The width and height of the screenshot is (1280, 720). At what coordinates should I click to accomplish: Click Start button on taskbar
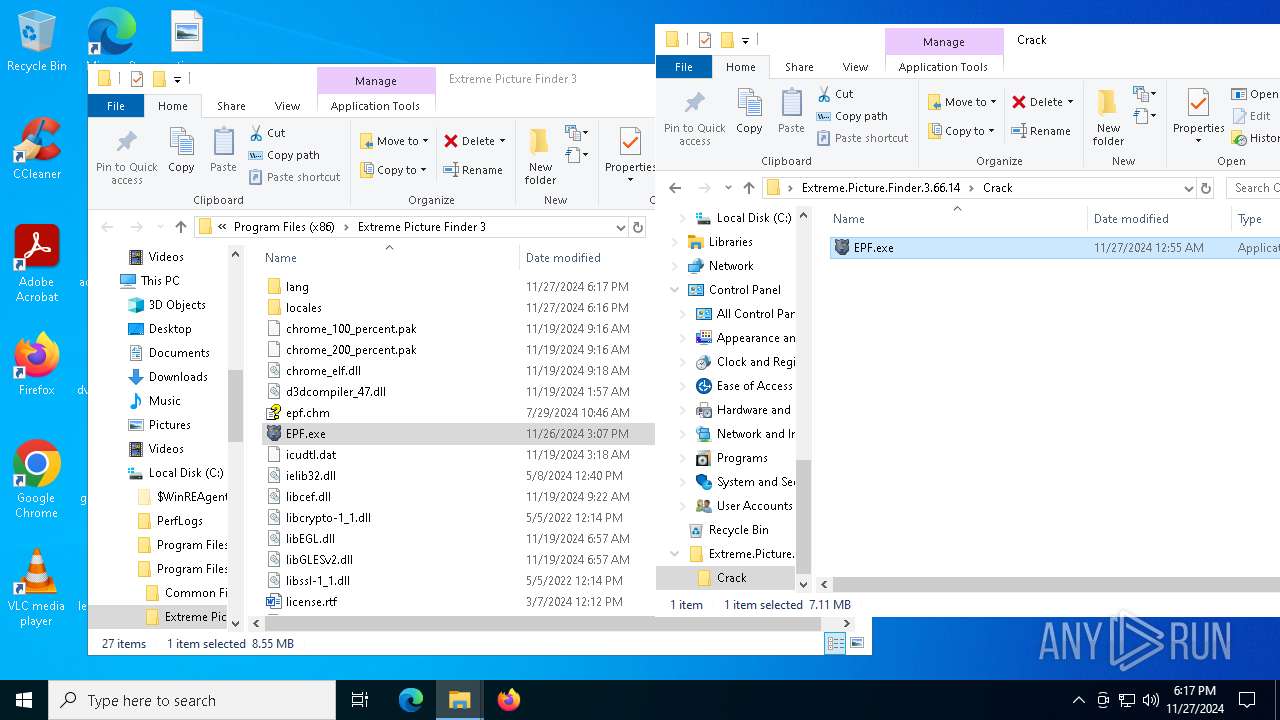tap(24, 700)
